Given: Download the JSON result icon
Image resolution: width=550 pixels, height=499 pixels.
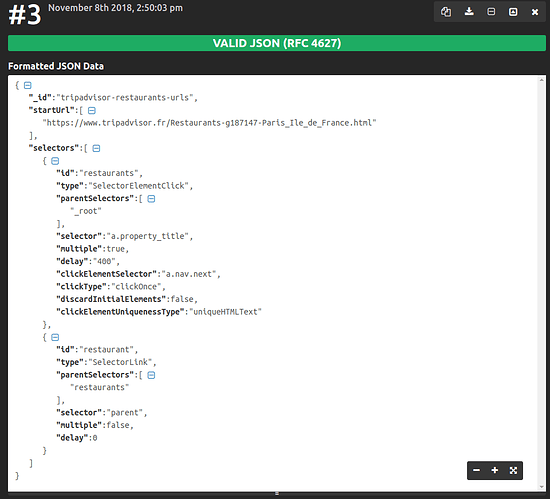Looking at the screenshot, I should pyautogui.click(x=469, y=12).
